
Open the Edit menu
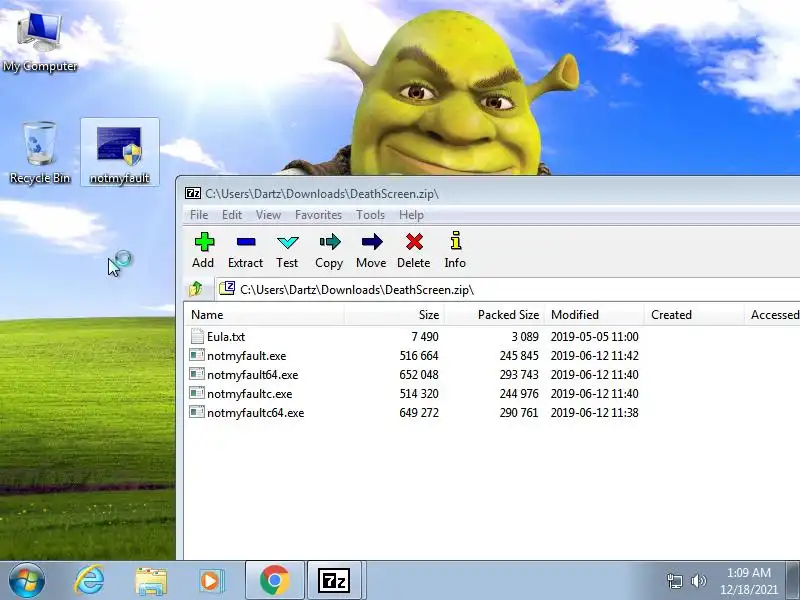tap(232, 215)
